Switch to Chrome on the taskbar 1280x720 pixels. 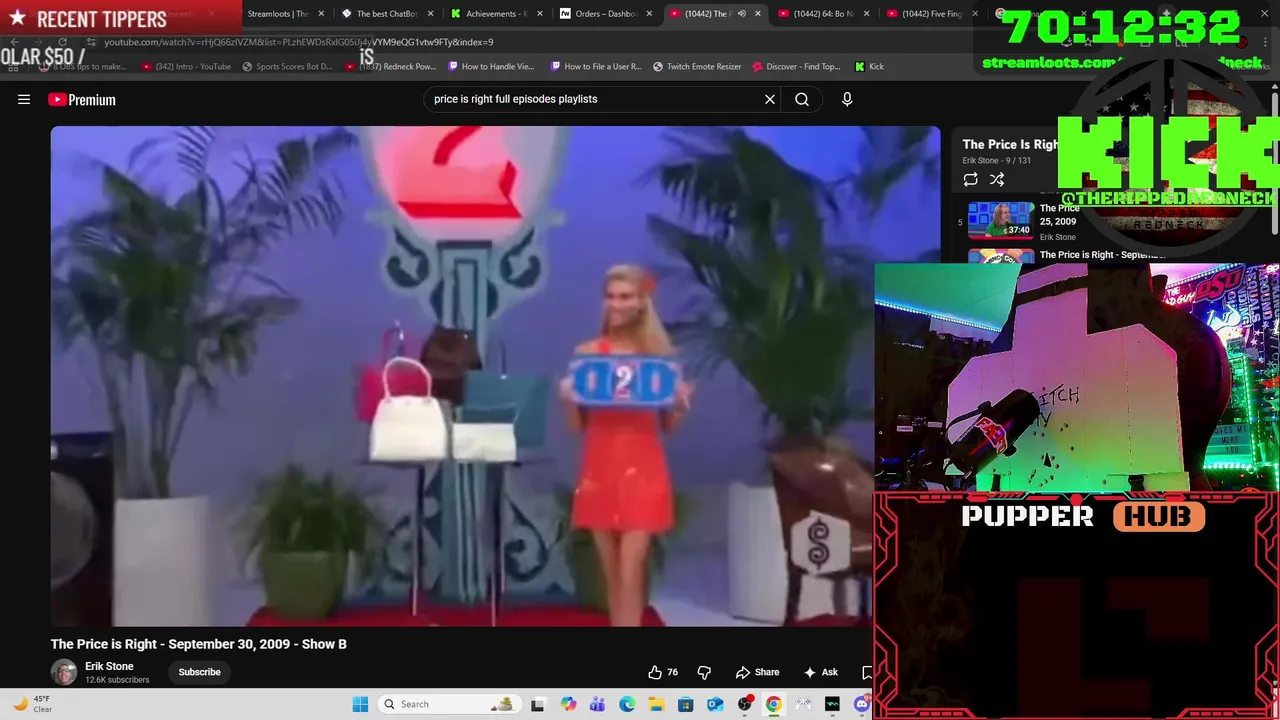[x=773, y=704]
